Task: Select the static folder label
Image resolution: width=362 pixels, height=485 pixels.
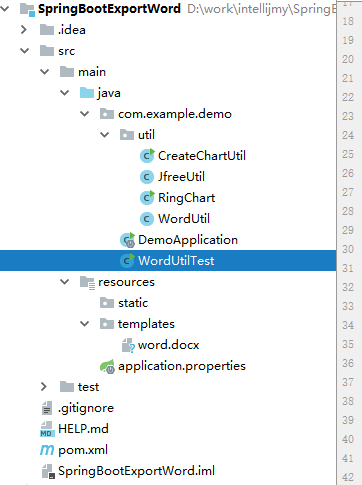Action: point(133,303)
